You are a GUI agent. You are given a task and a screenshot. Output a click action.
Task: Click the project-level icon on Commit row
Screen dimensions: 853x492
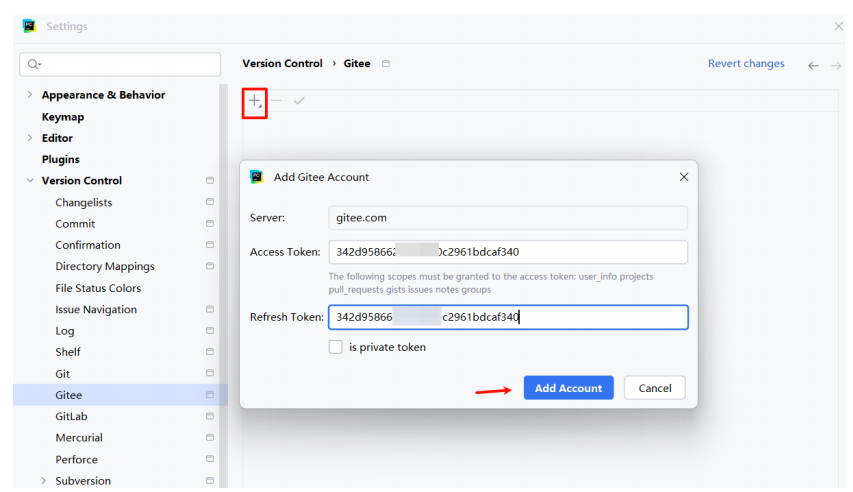210,224
